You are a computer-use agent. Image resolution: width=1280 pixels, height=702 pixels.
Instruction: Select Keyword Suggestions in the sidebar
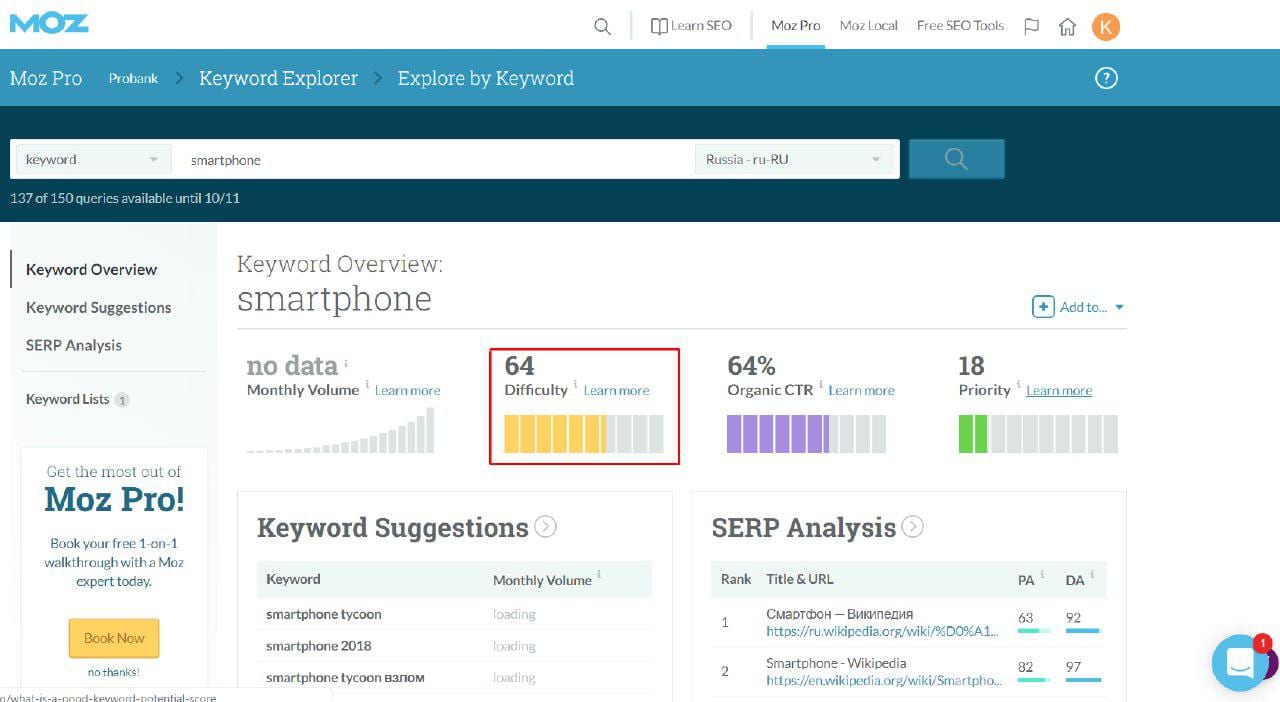pyautogui.click(x=98, y=308)
